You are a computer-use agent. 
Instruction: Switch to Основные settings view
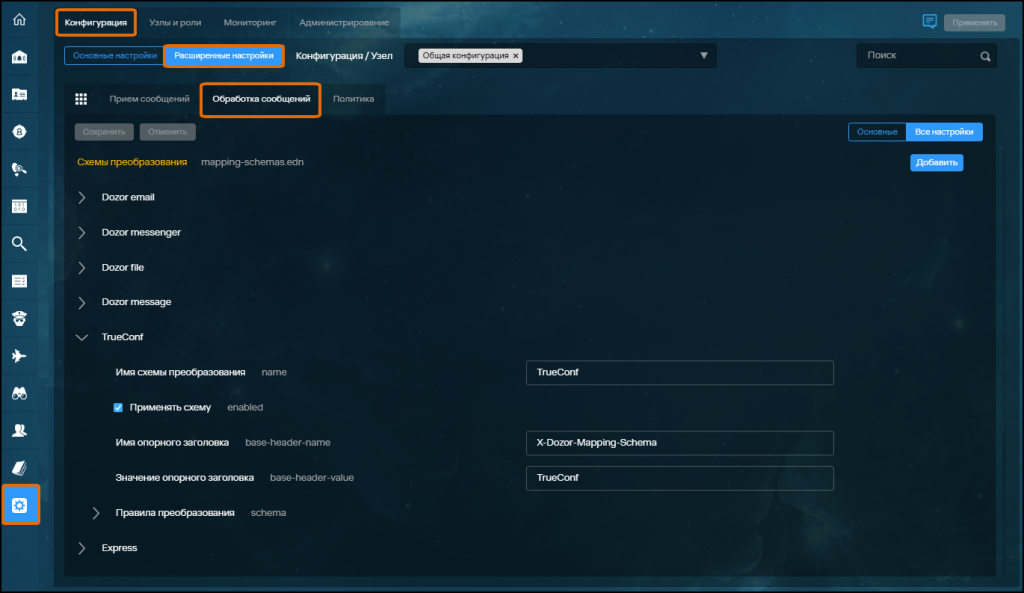pos(877,132)
